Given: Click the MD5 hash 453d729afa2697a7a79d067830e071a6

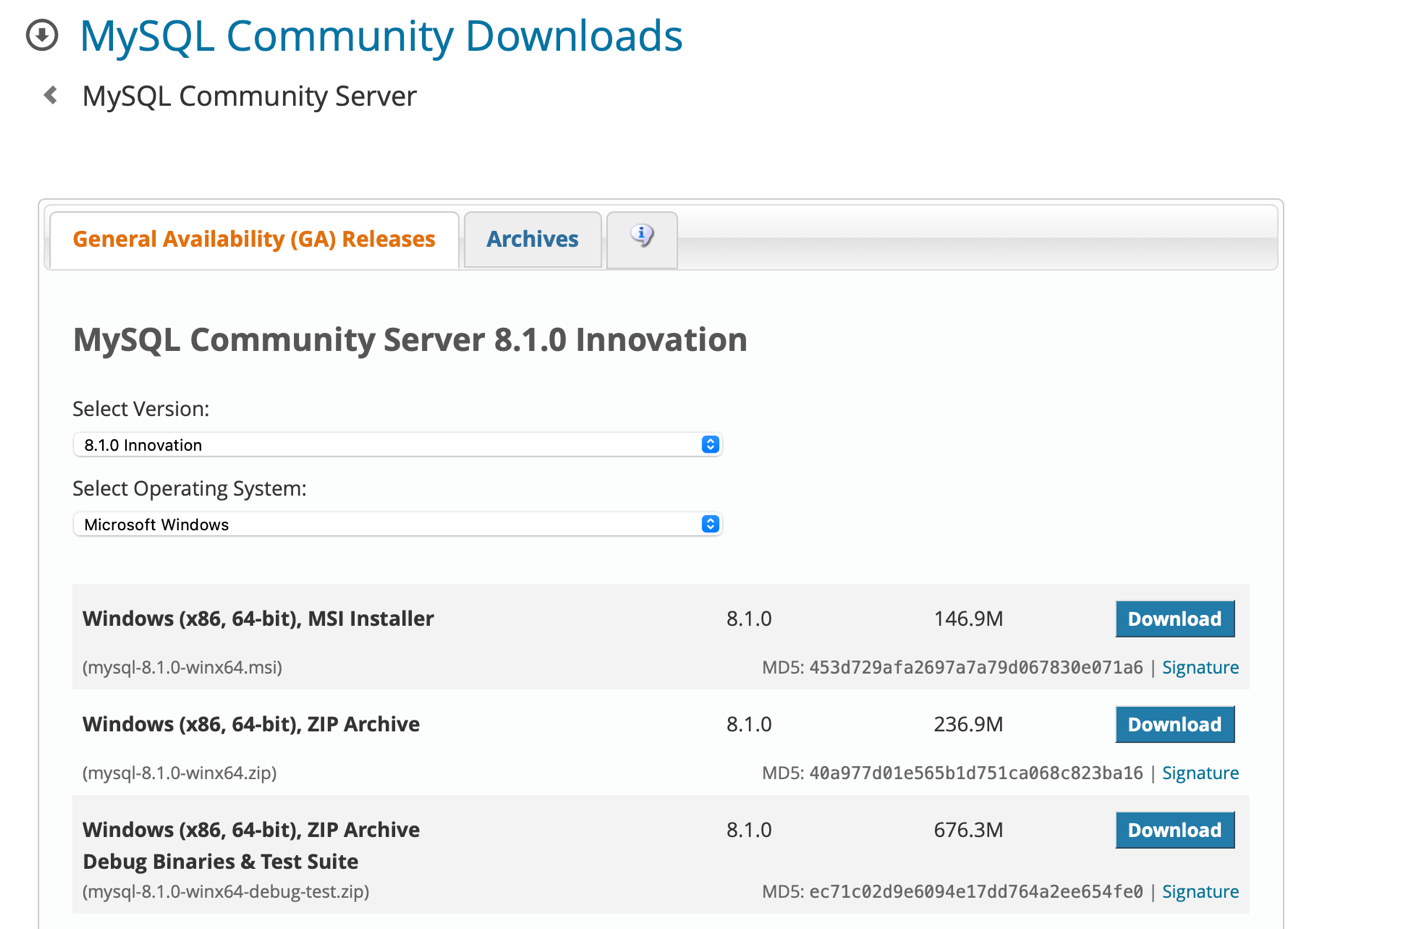Looking at the screenshot, I should 976,667.
